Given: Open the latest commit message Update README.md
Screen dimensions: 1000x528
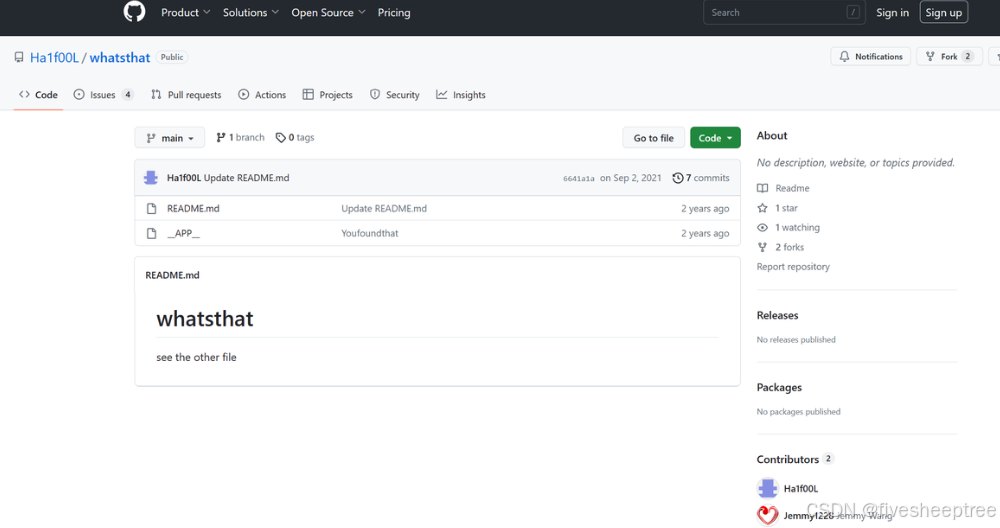Looking at the screenshot, I should [246, 178].
